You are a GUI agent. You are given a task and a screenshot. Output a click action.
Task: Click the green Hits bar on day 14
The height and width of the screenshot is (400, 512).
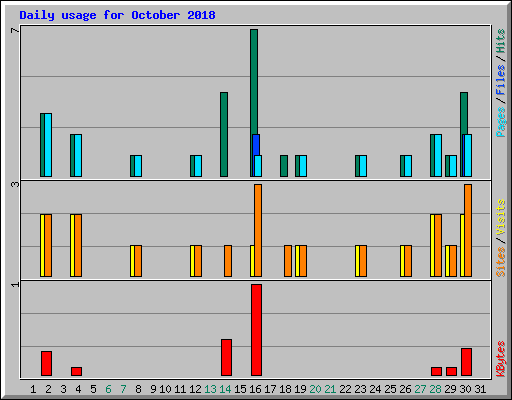[224, 134]
